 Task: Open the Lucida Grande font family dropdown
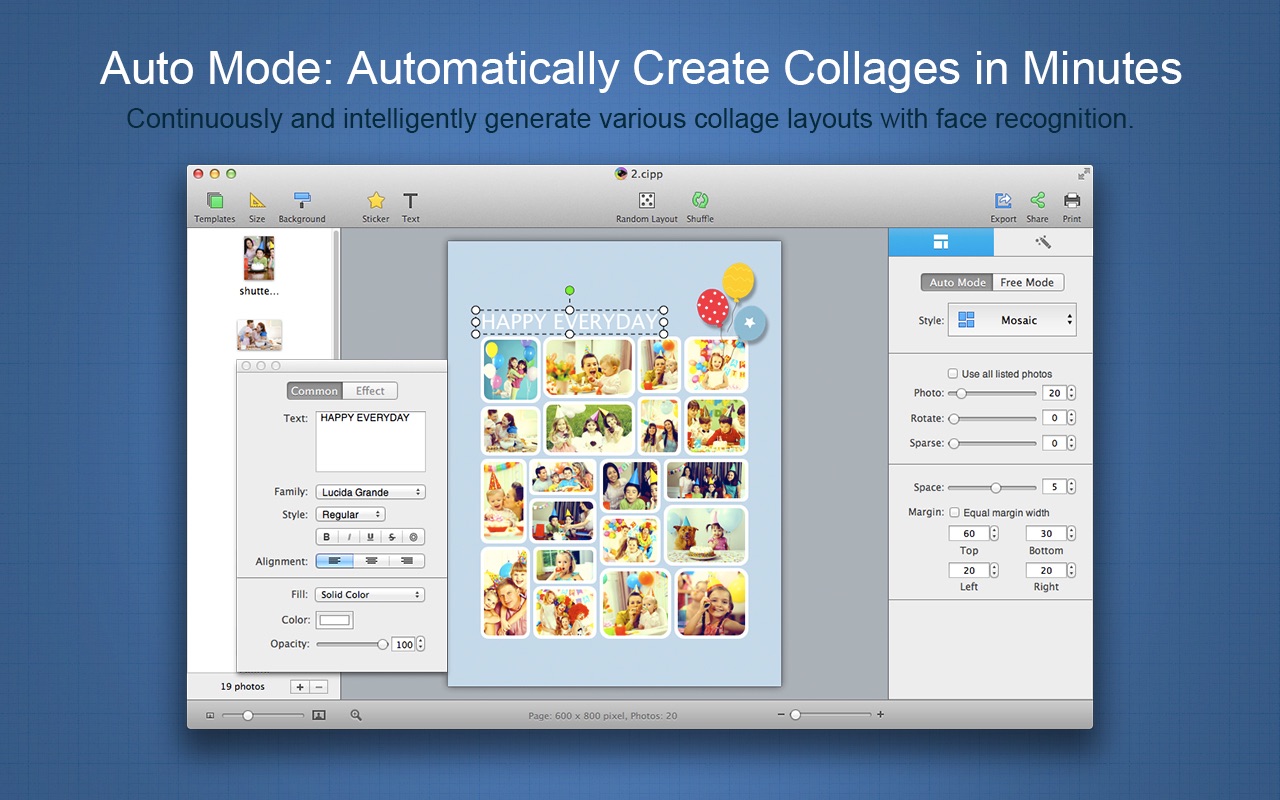coord(370,492)
